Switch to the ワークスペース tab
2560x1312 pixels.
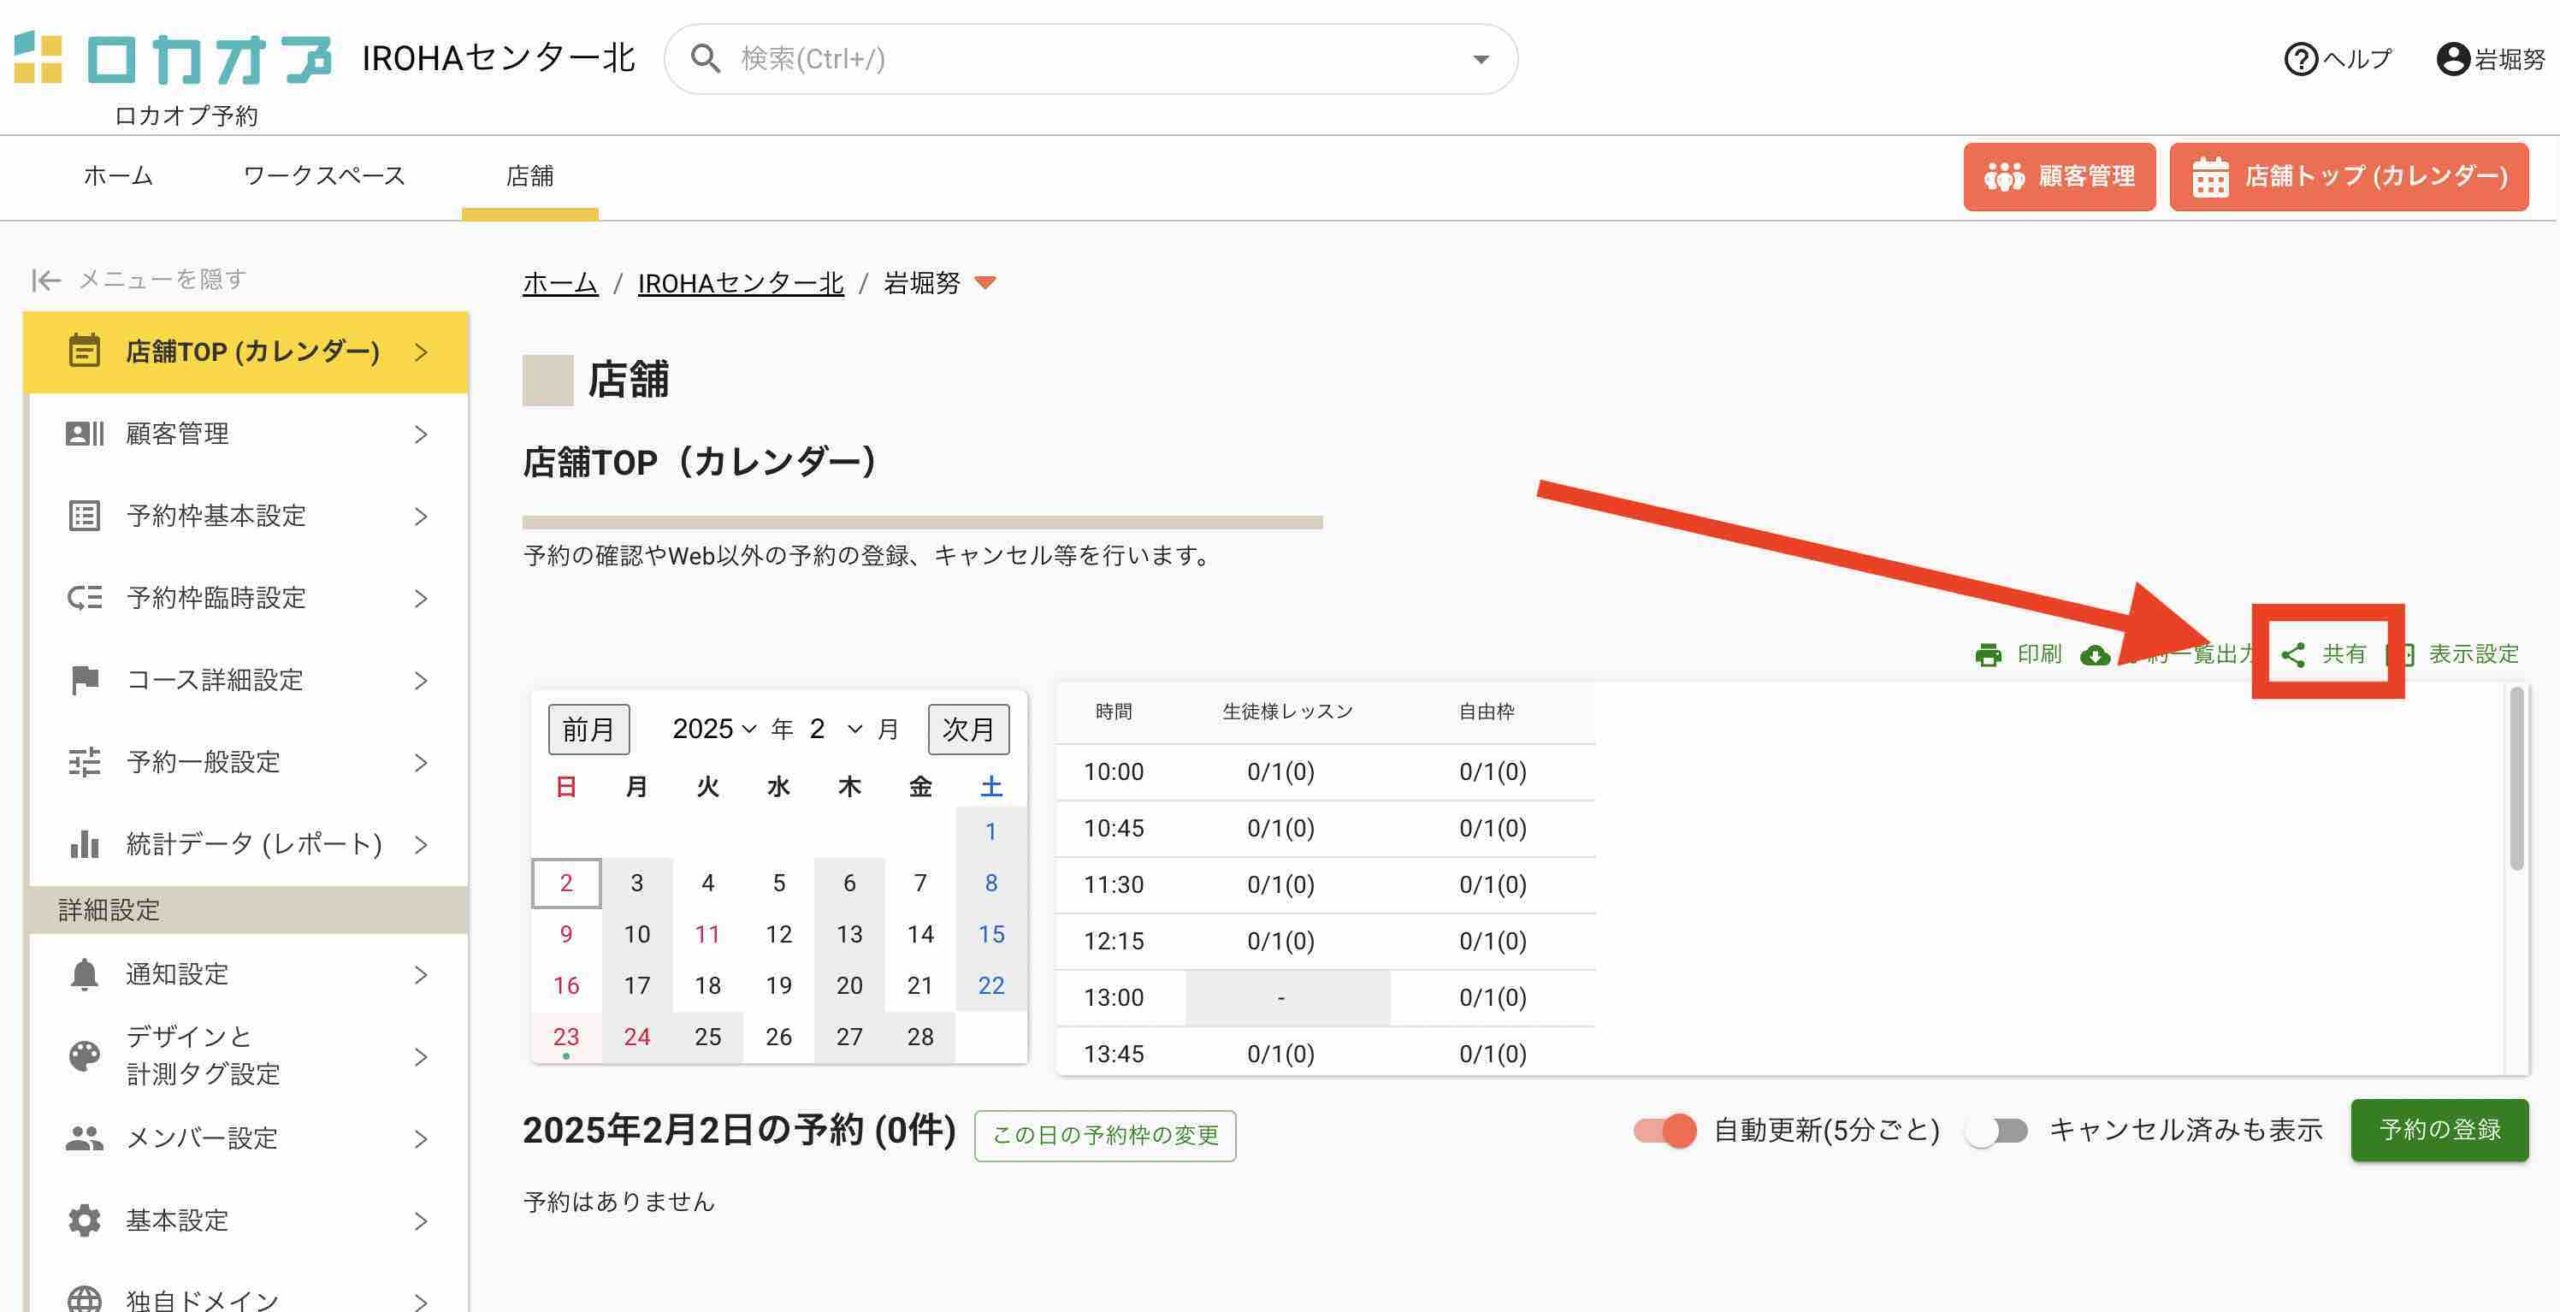[x=324, y=176]
